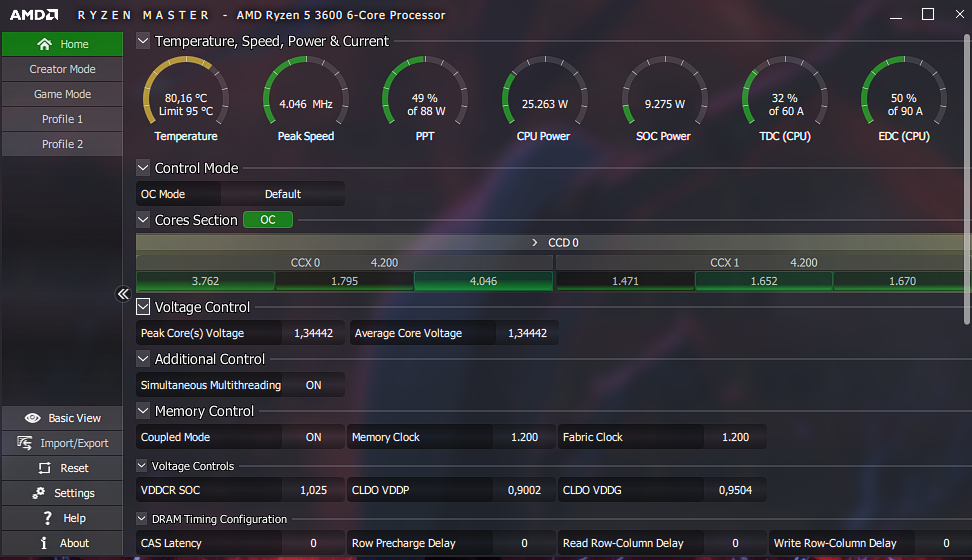Click the Reset icon in sidebar
Viewport: 972px width, 560px height.
pos(45,468)
